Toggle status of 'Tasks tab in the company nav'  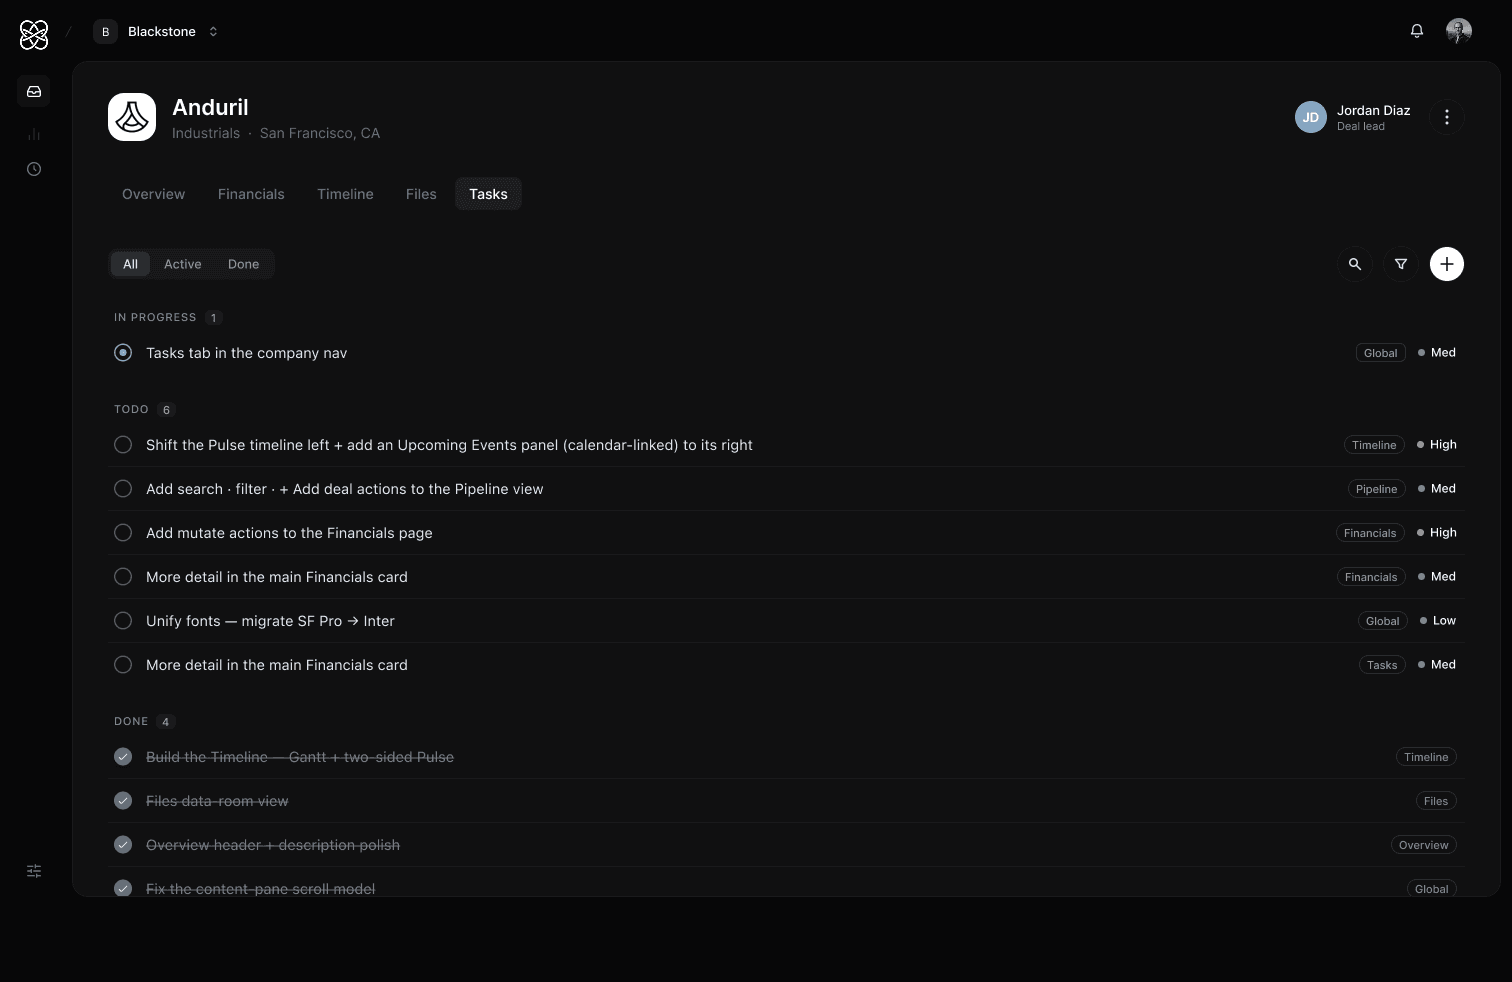pos(123,353)
